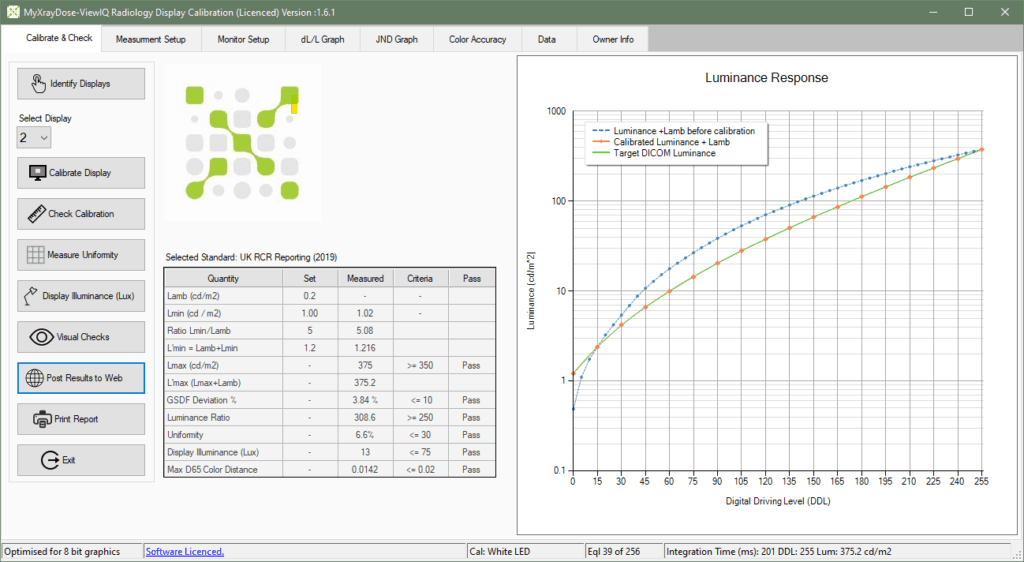Open the Select Display dropdown
The height and width of the screenshot is (562, 1024).
pos(34,138)
